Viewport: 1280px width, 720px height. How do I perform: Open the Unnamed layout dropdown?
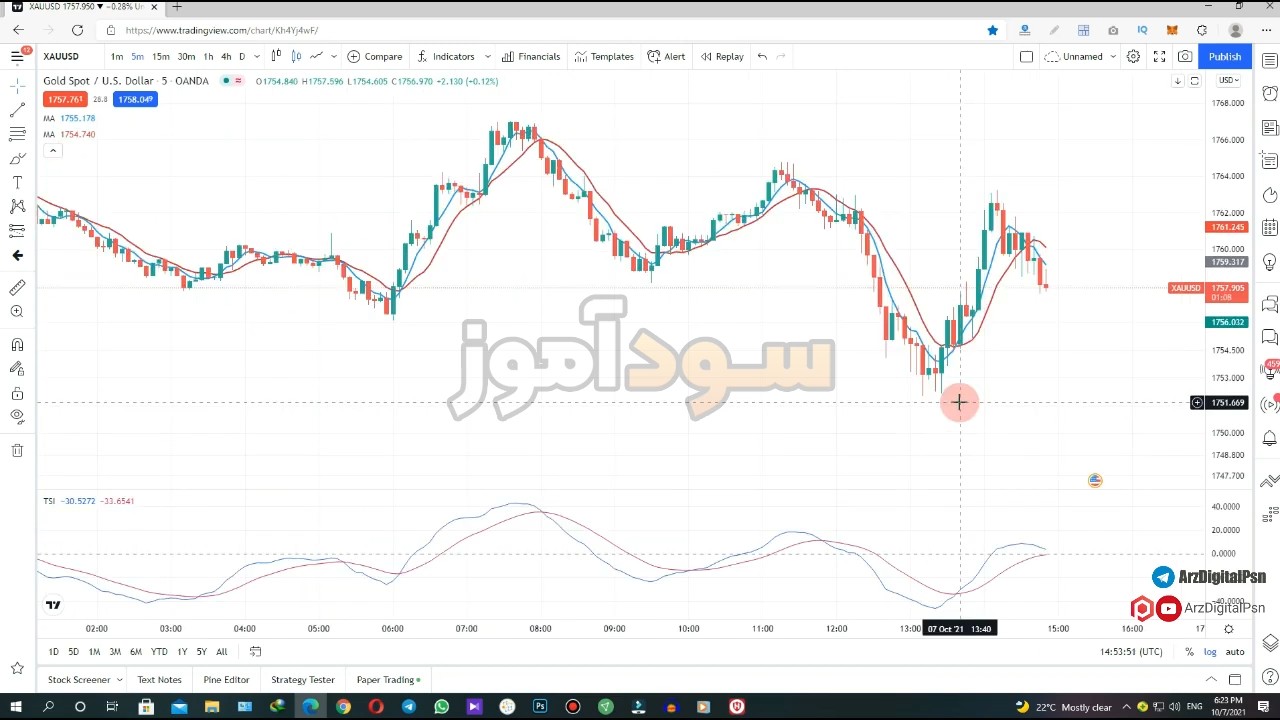1081,57
